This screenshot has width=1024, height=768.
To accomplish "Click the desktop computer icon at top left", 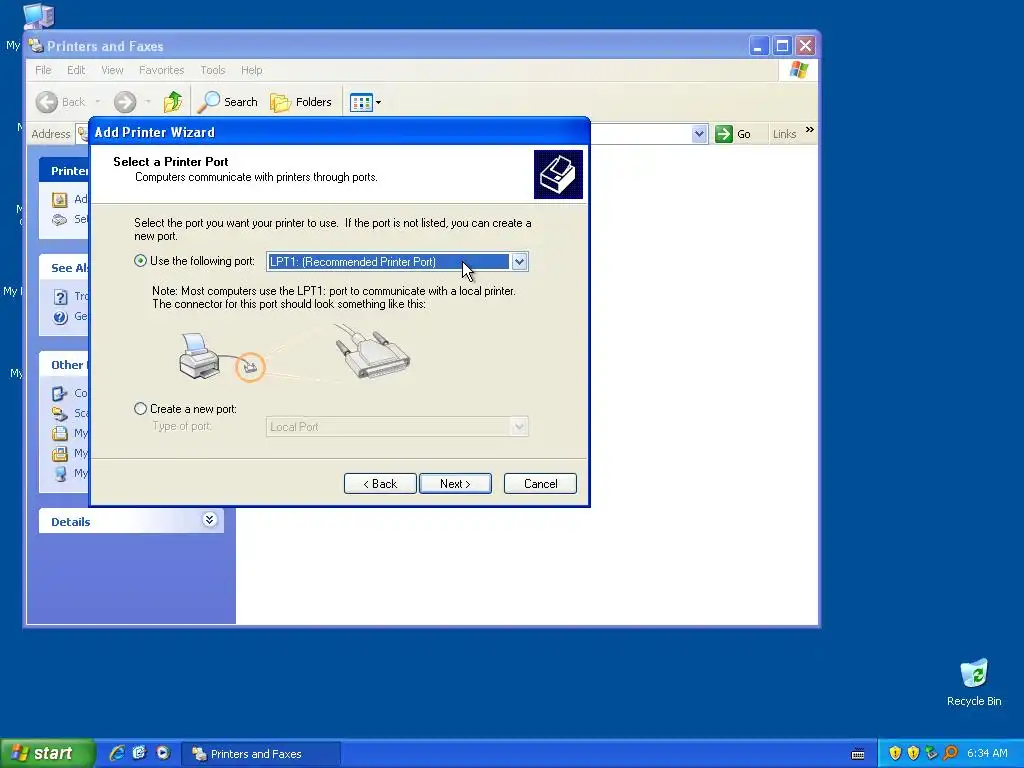I will [38, 14].
